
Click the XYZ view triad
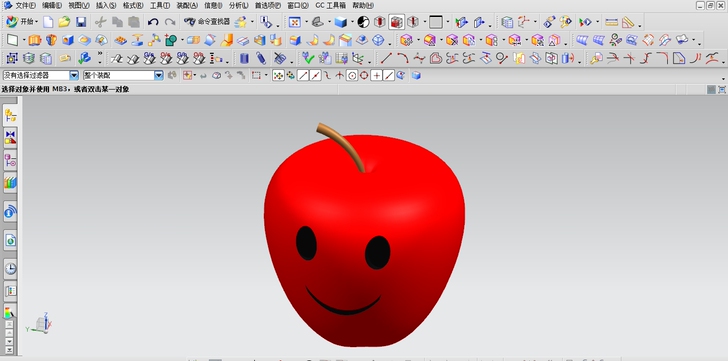click(x=40, y=323)
